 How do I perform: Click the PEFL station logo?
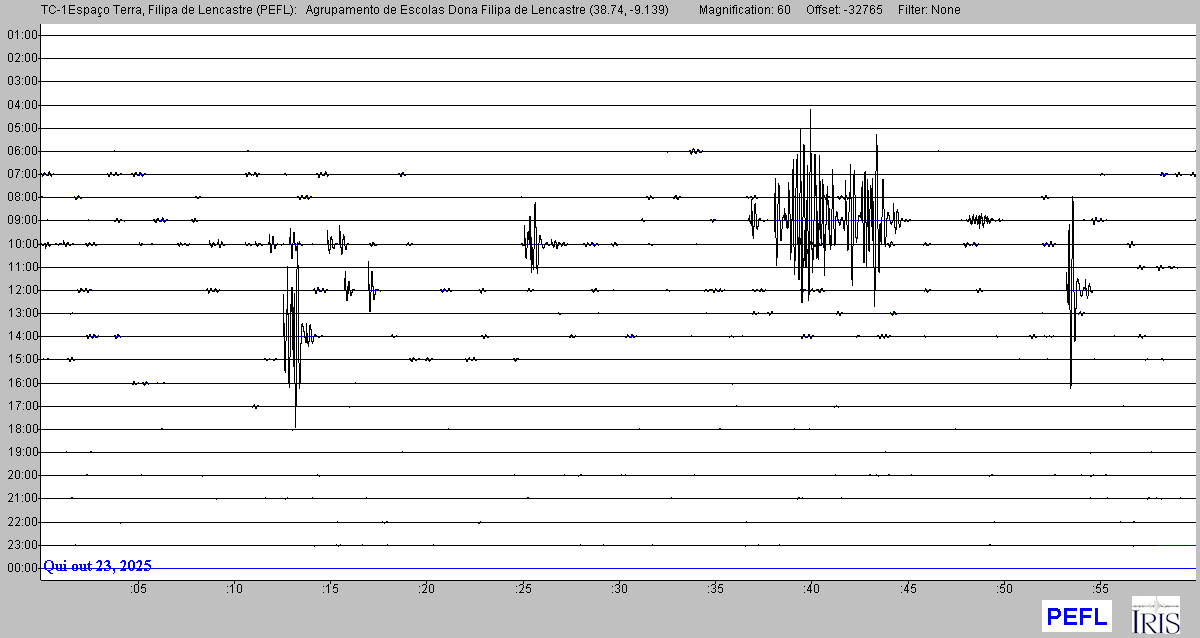click(x=1076, y=616)
